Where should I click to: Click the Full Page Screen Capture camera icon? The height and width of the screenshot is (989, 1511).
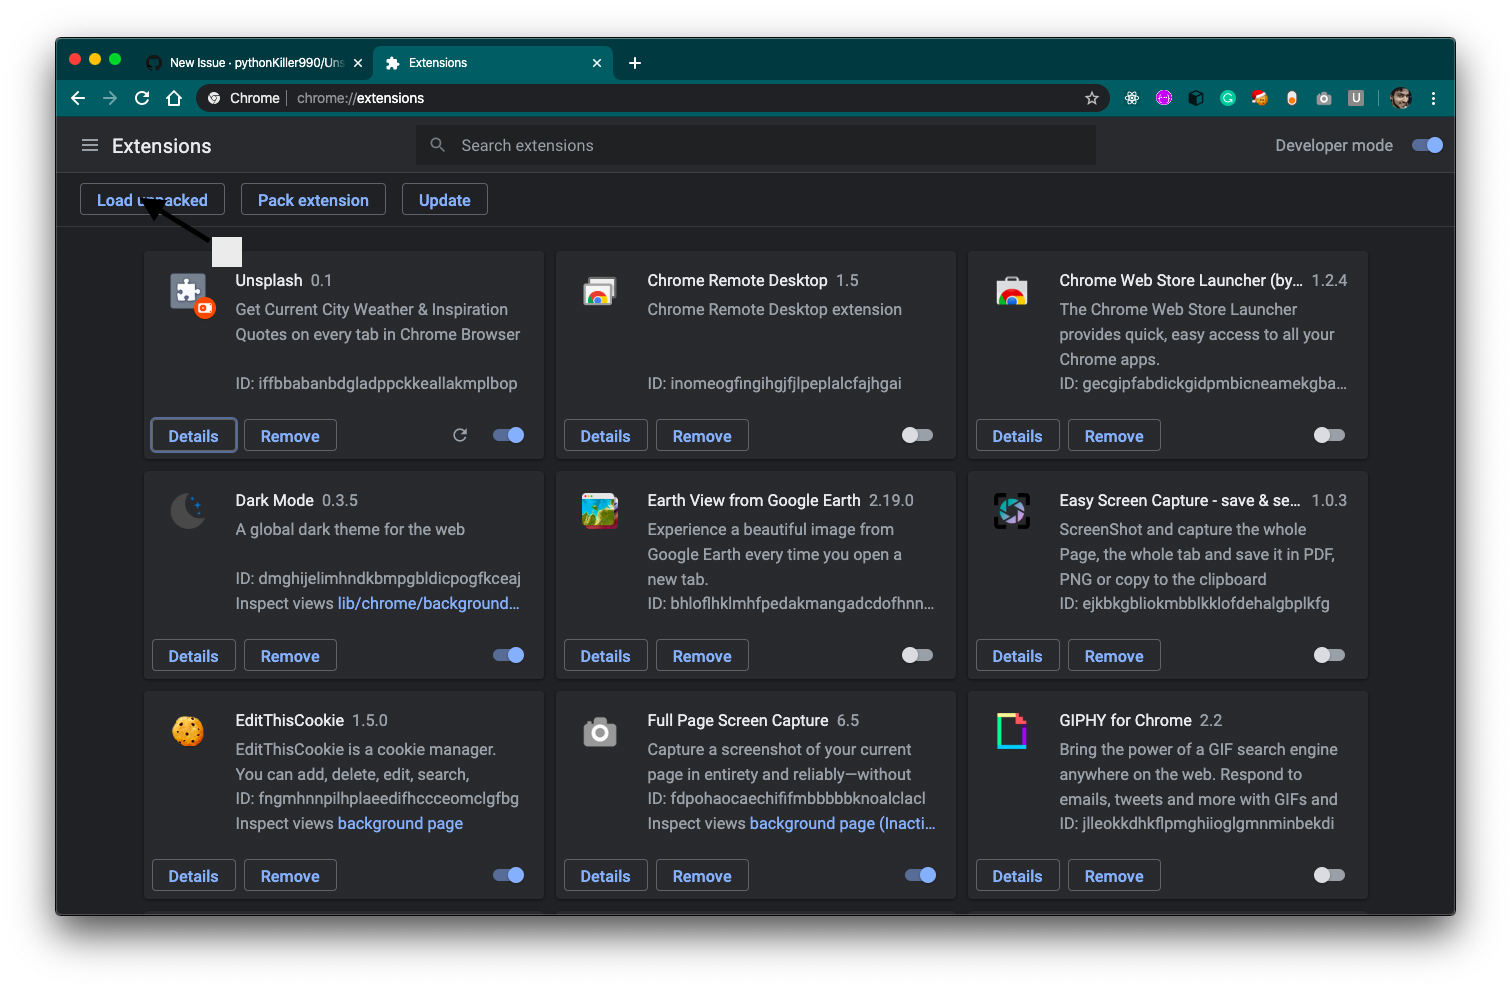coord(600,732)
